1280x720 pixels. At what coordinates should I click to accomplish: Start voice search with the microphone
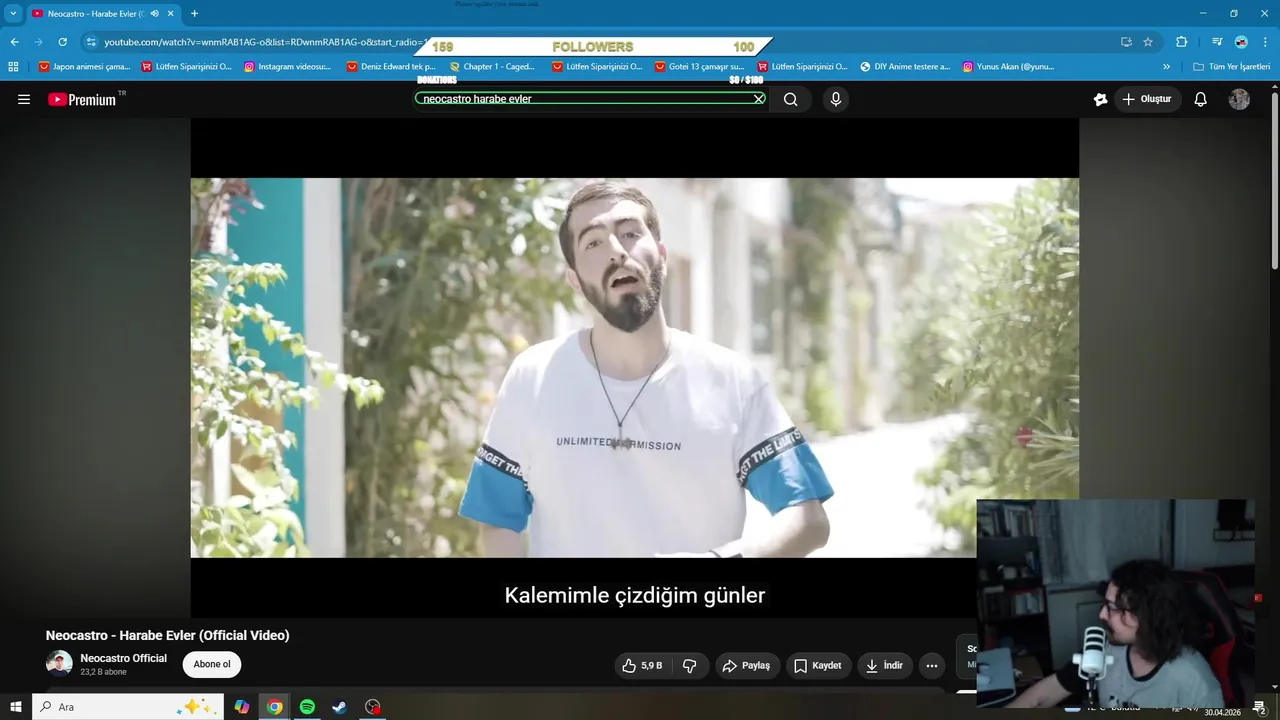(x=836, y=99)
